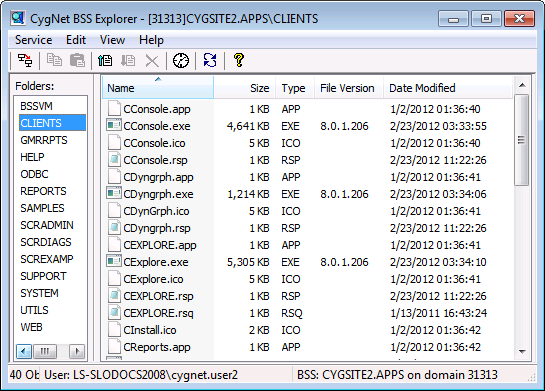Open the Edit menu
The image size is (545, 391).
click(x=76, y=40)
